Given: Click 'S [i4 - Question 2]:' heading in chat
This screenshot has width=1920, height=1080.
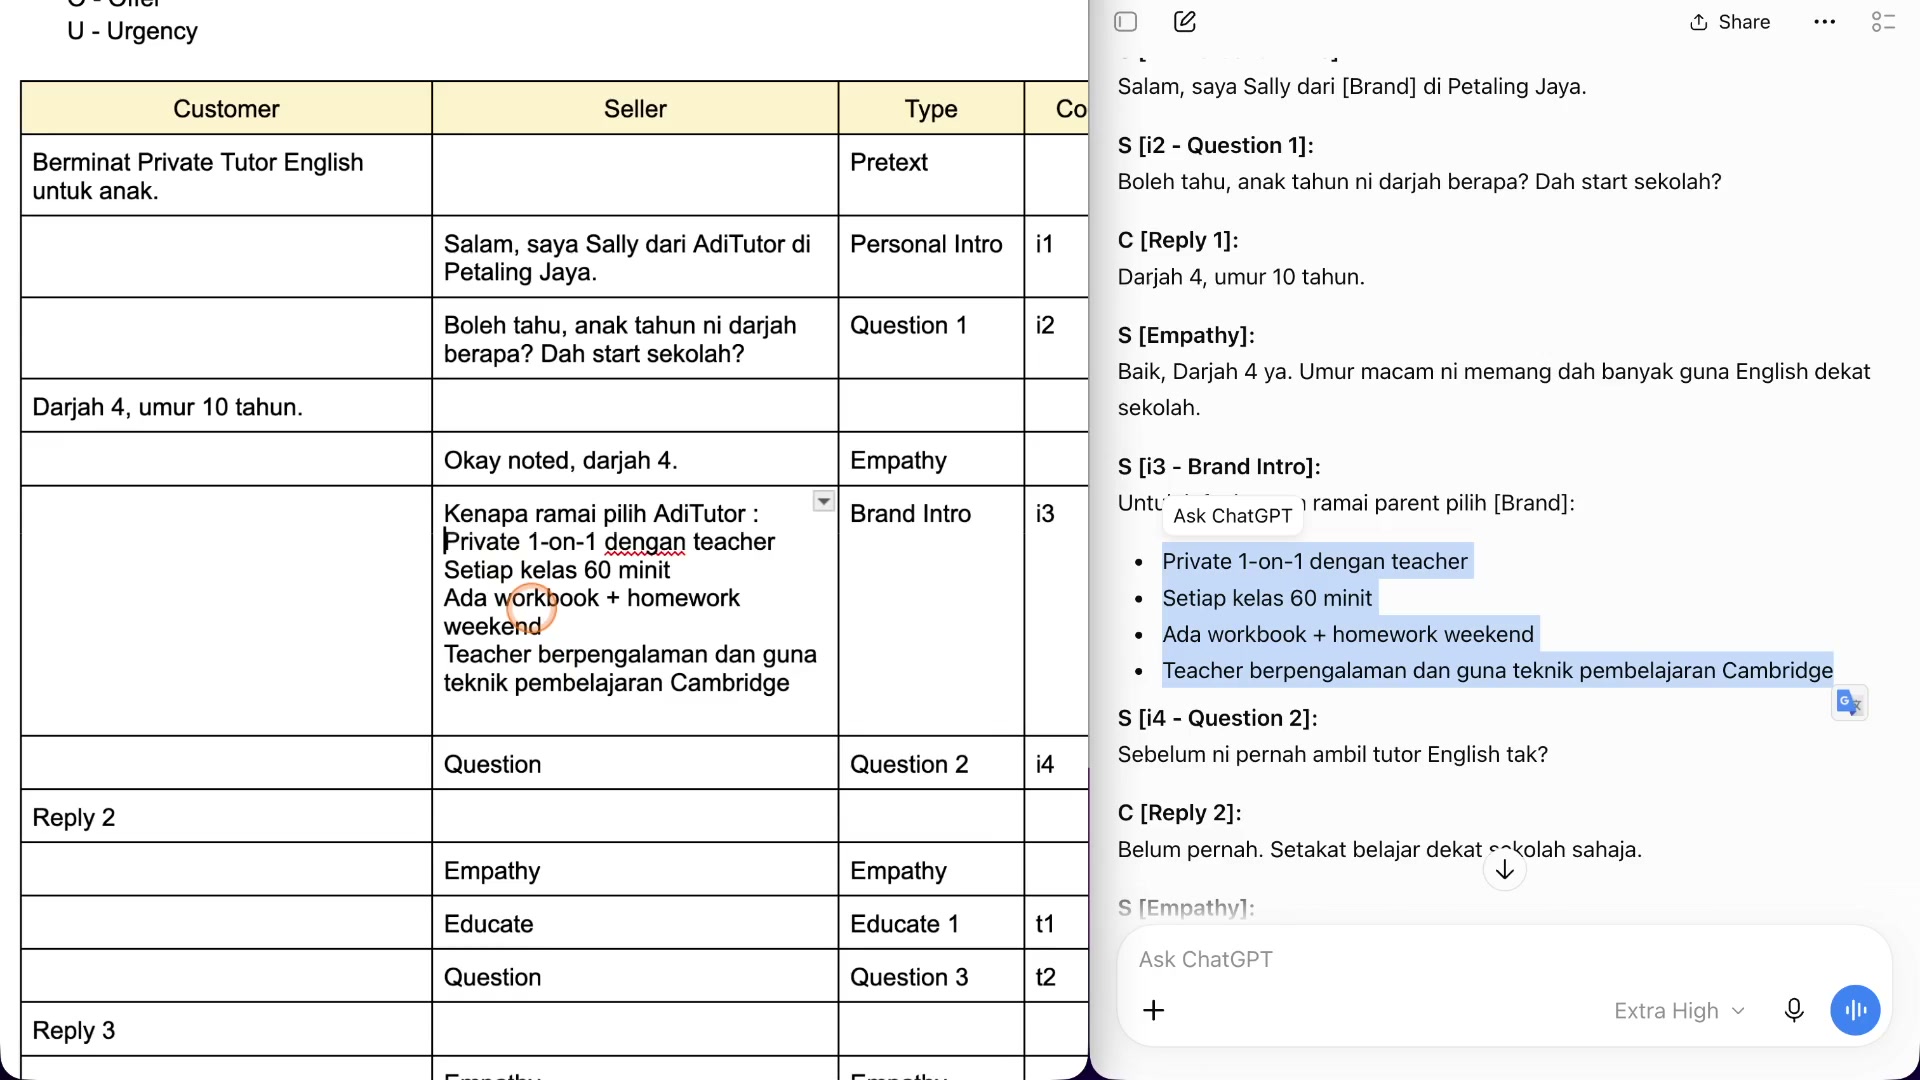Looking at the screenshot, I should [x=1217, y=718].
